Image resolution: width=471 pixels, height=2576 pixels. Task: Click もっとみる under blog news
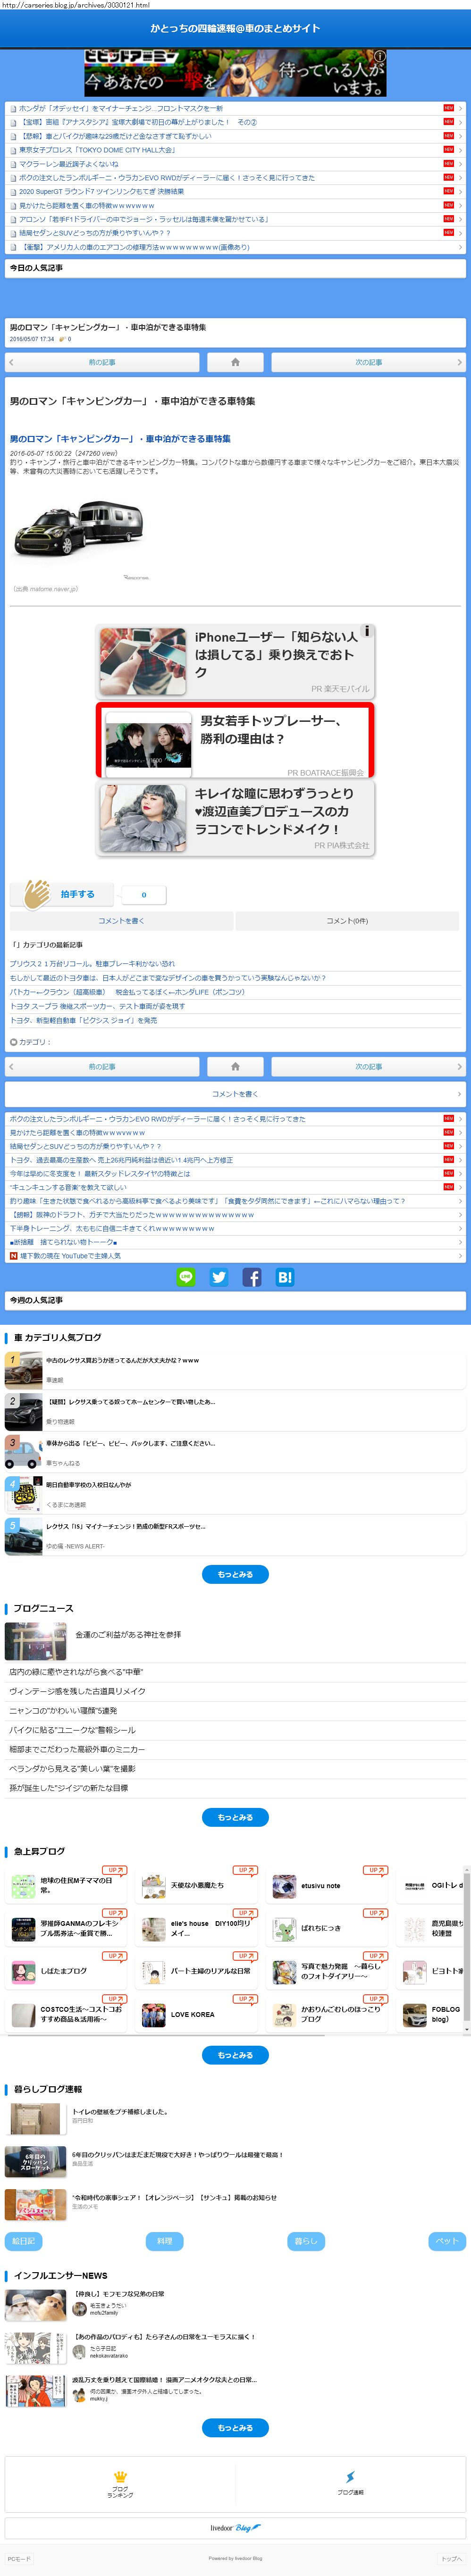[x=235, y=1816]
